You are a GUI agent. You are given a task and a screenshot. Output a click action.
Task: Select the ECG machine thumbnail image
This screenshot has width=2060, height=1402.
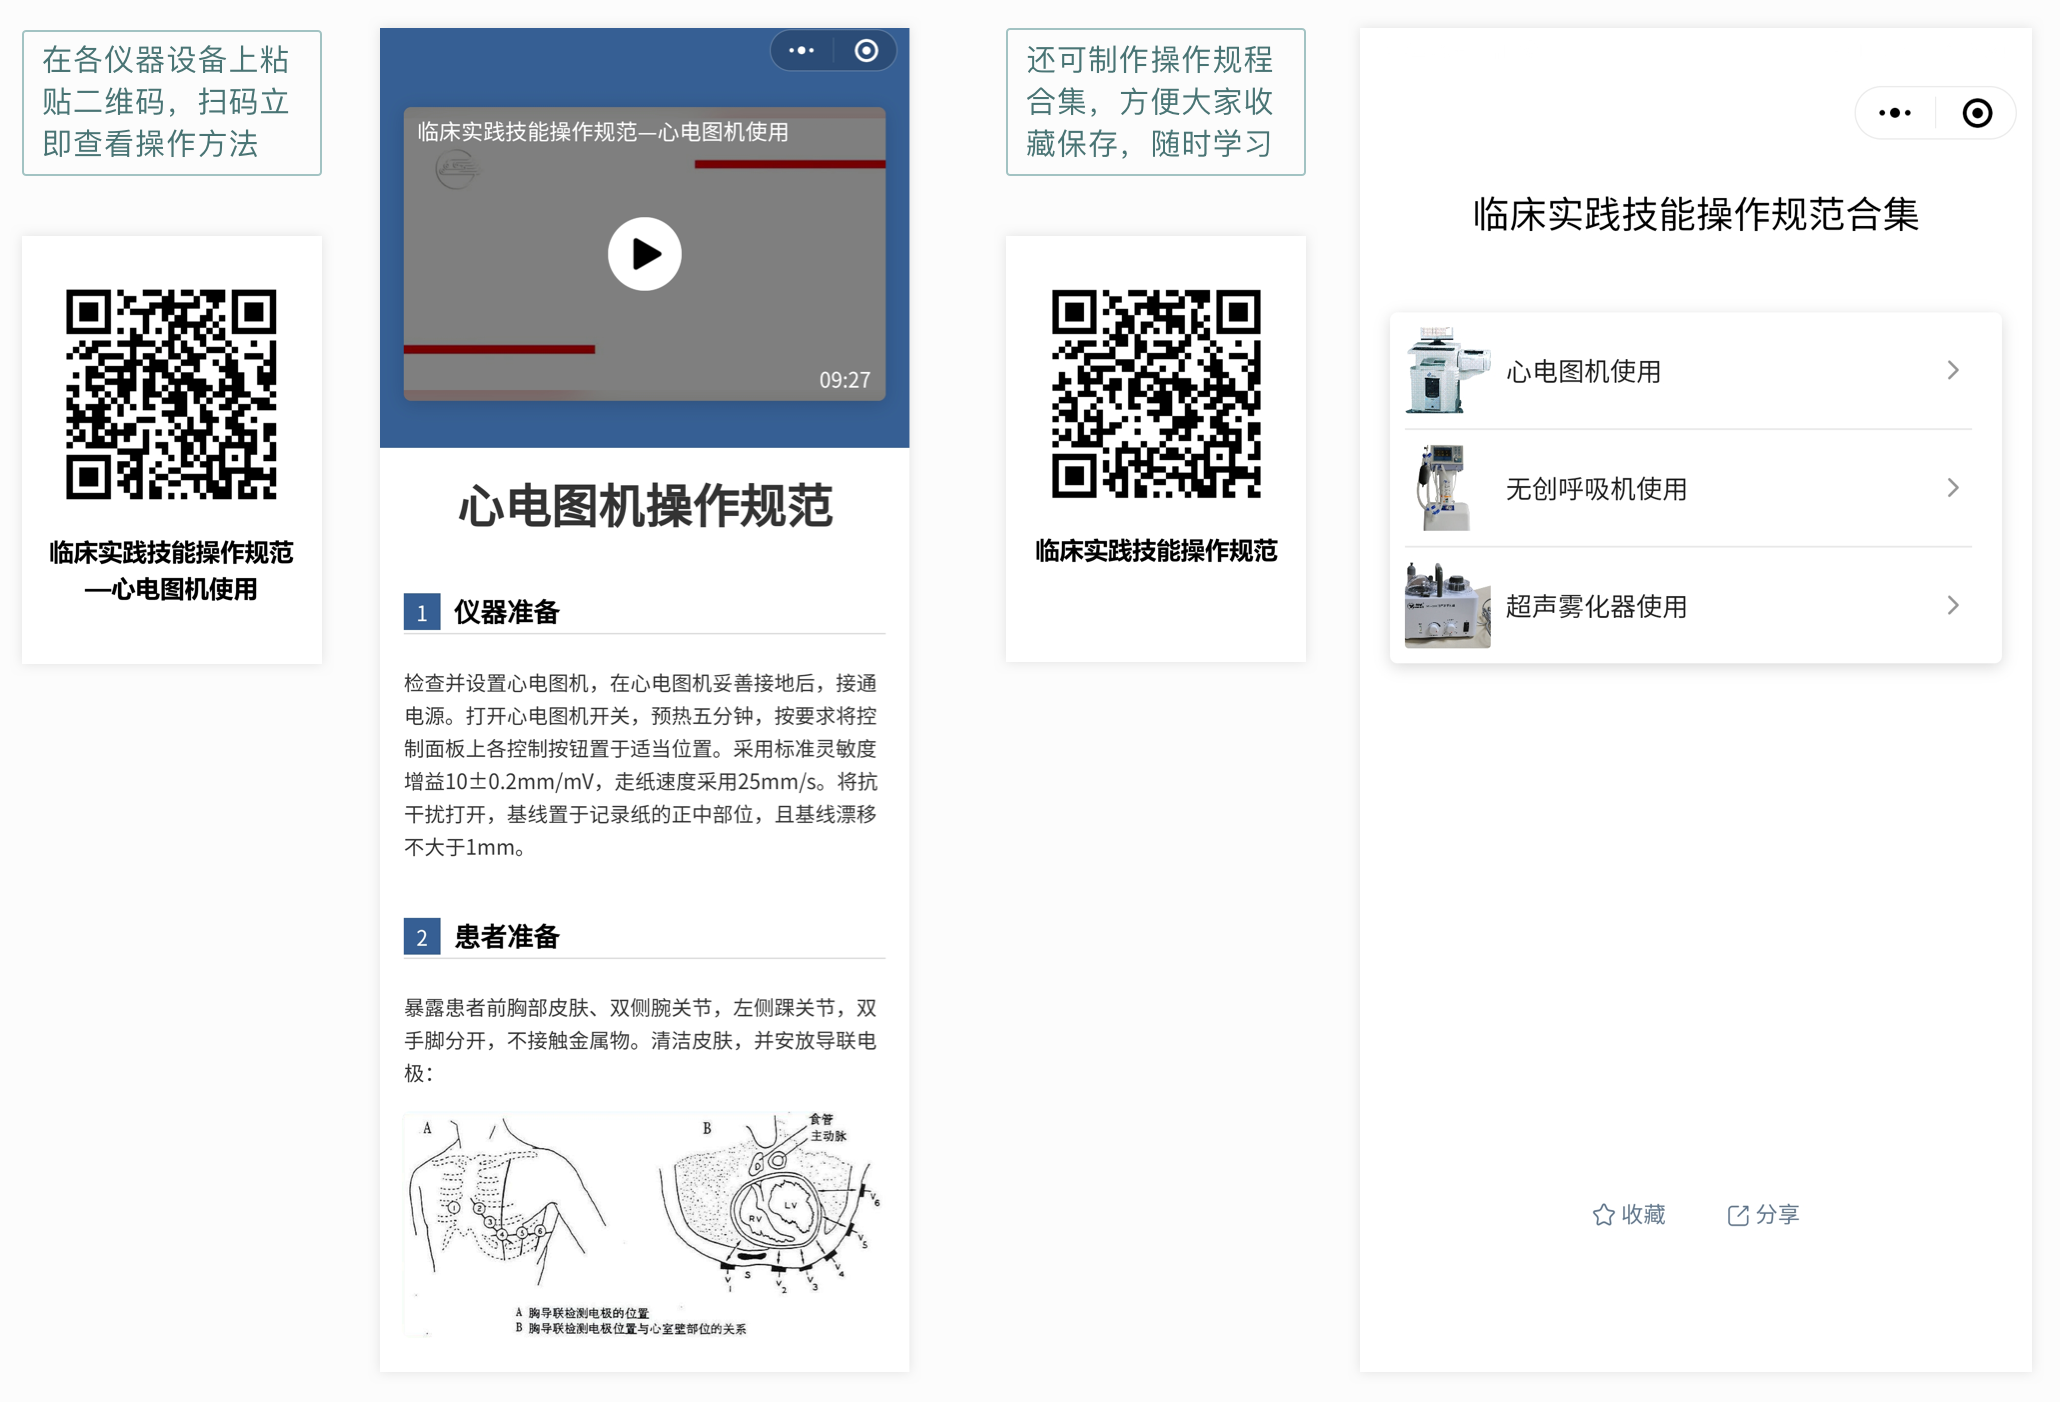tap(1447, 370)
